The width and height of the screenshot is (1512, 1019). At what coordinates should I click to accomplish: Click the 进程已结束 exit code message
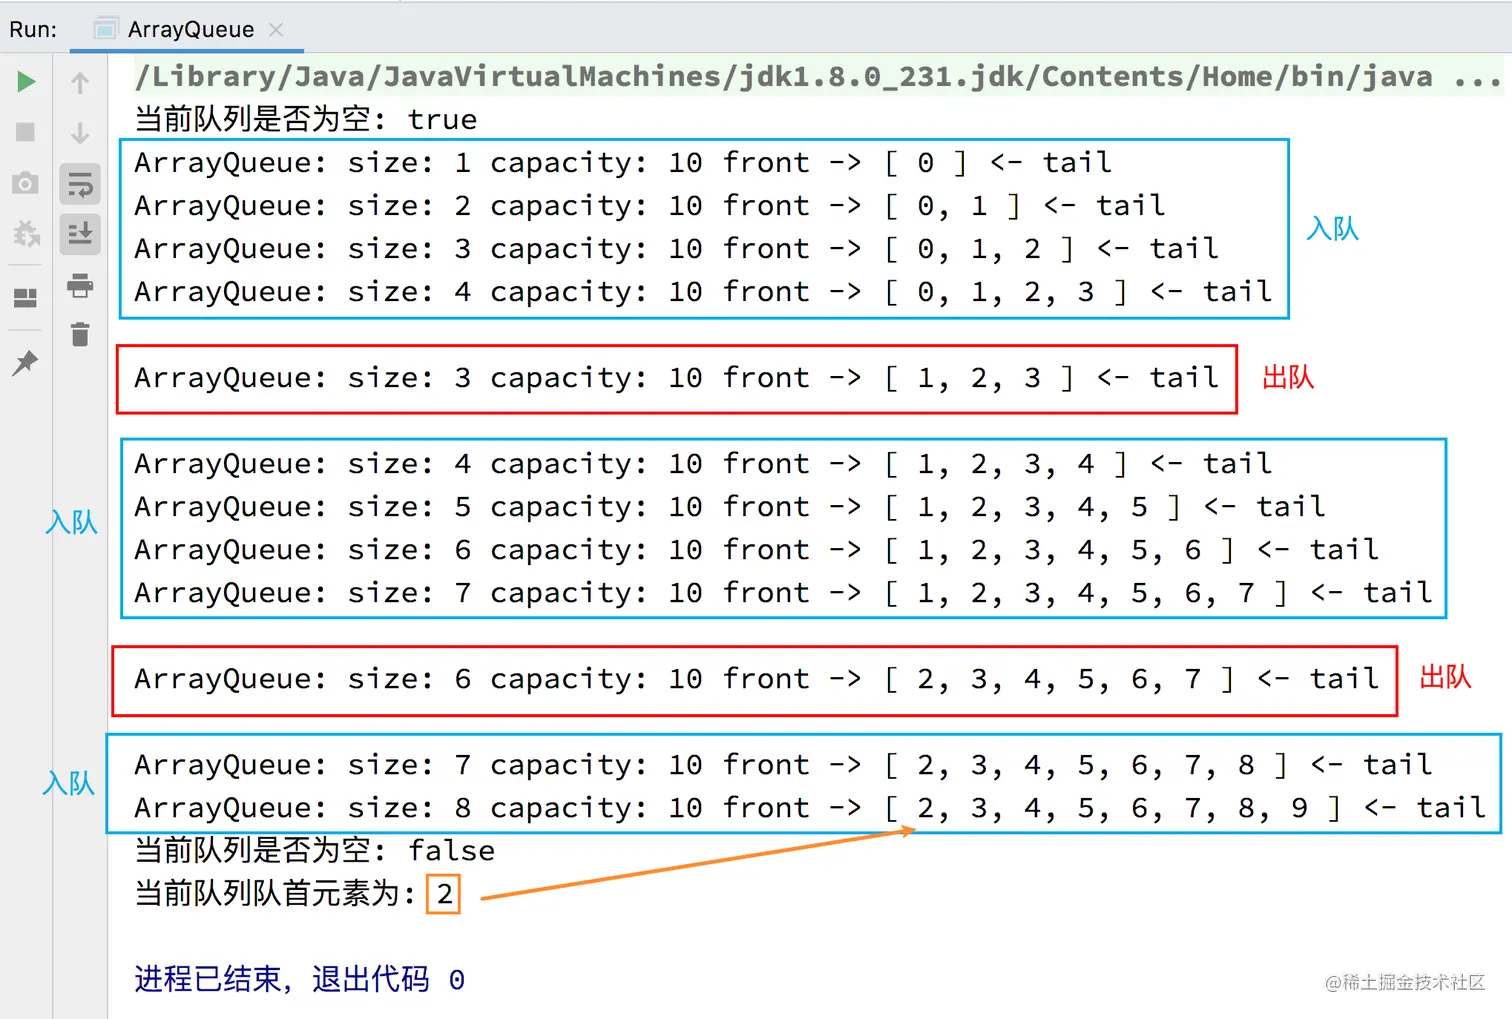tap(298, 979)
